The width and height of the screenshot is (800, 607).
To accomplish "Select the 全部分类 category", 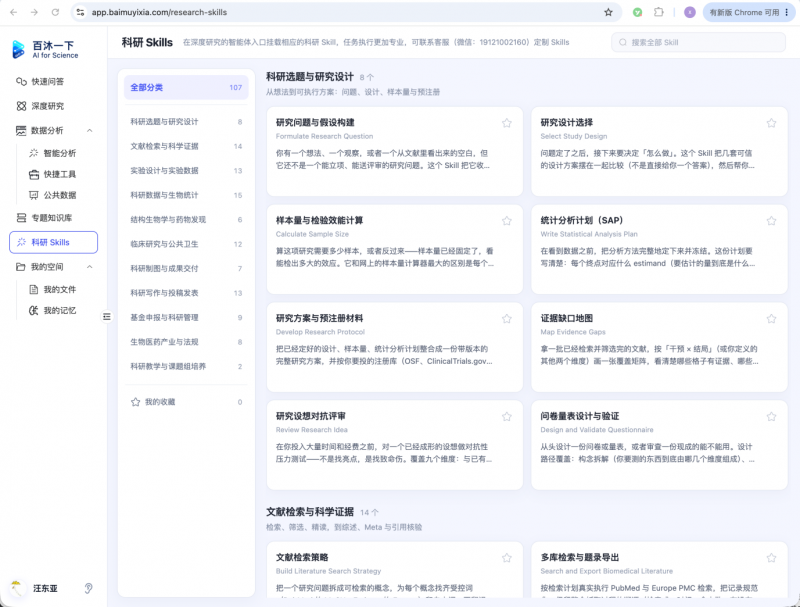I will [186, 87].
